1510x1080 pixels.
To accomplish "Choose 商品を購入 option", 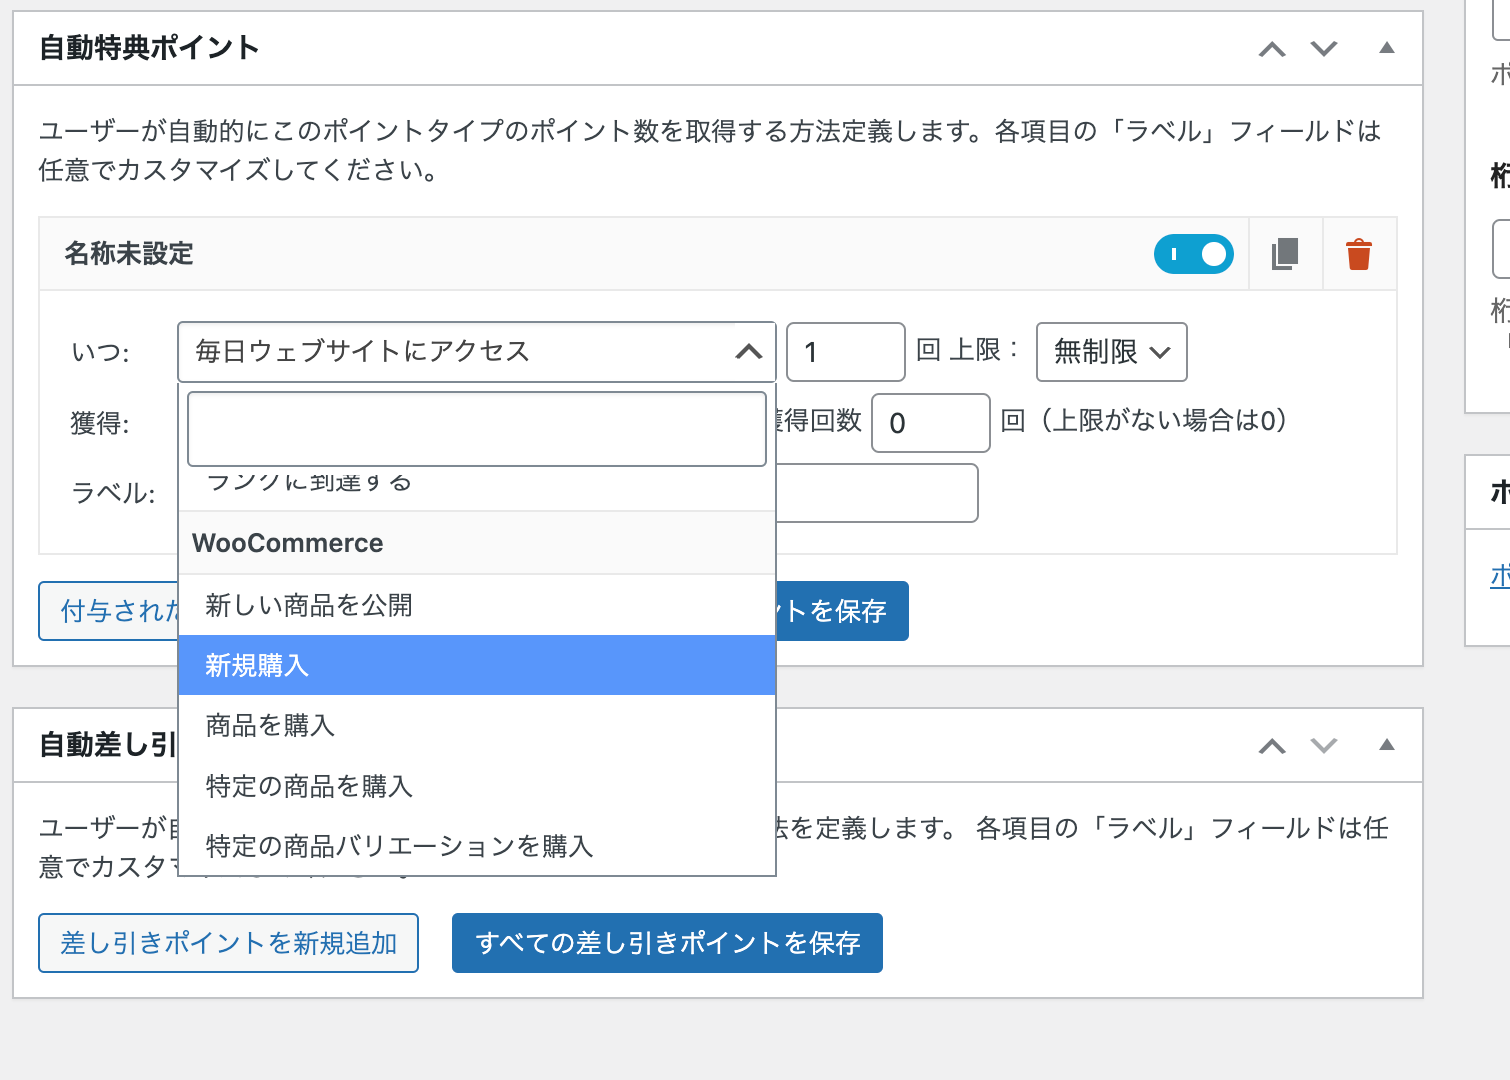I will click(477, 725).
